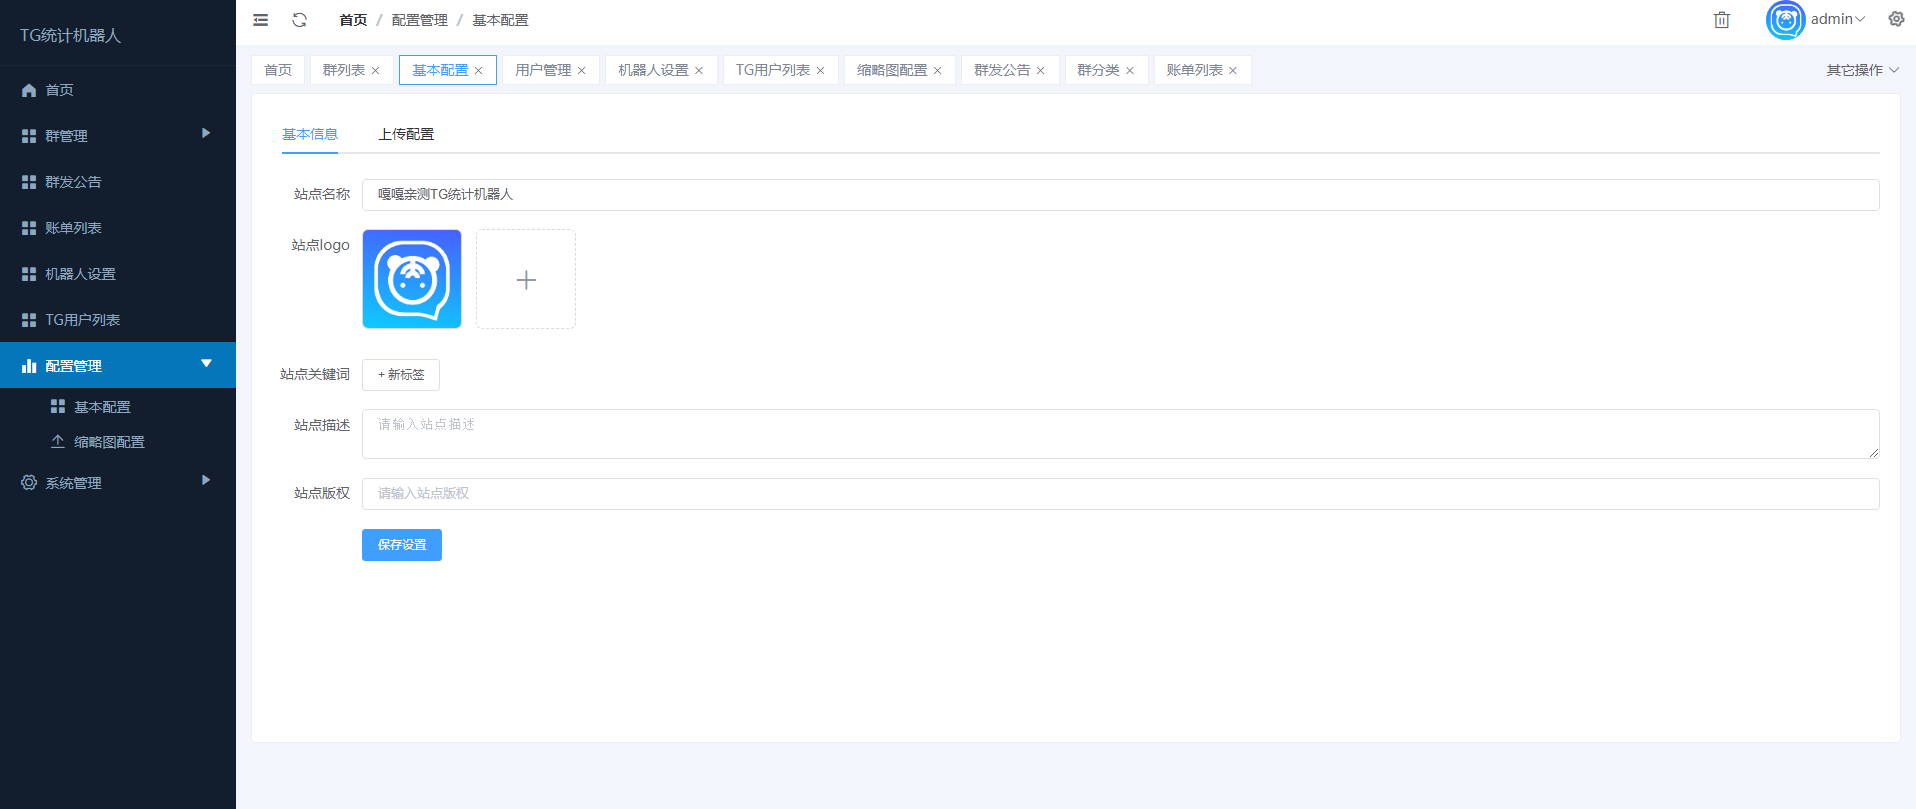Click the 保存设置 button

(x=402, y=545)
